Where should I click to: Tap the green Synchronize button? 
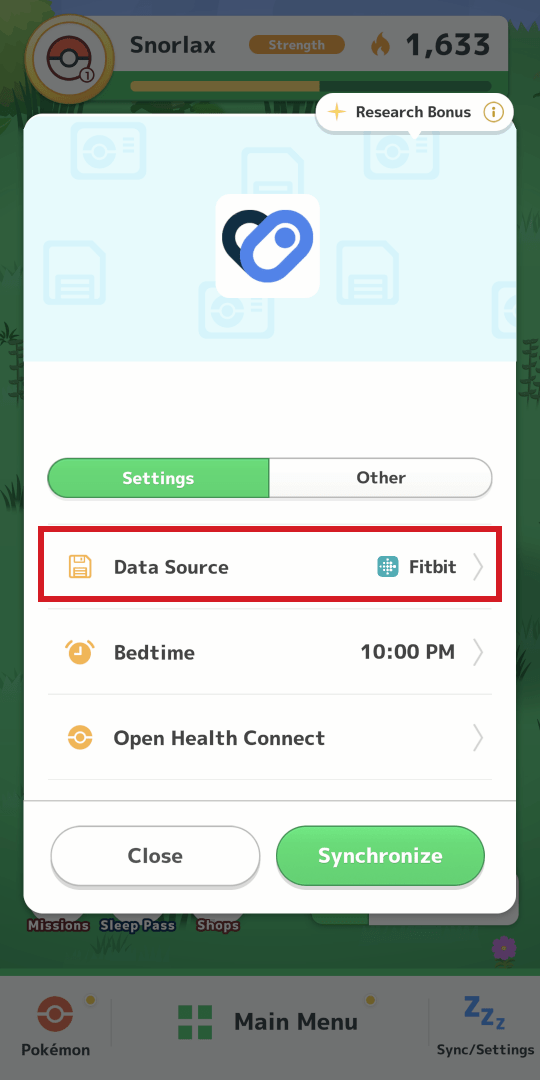click(380, 855)
